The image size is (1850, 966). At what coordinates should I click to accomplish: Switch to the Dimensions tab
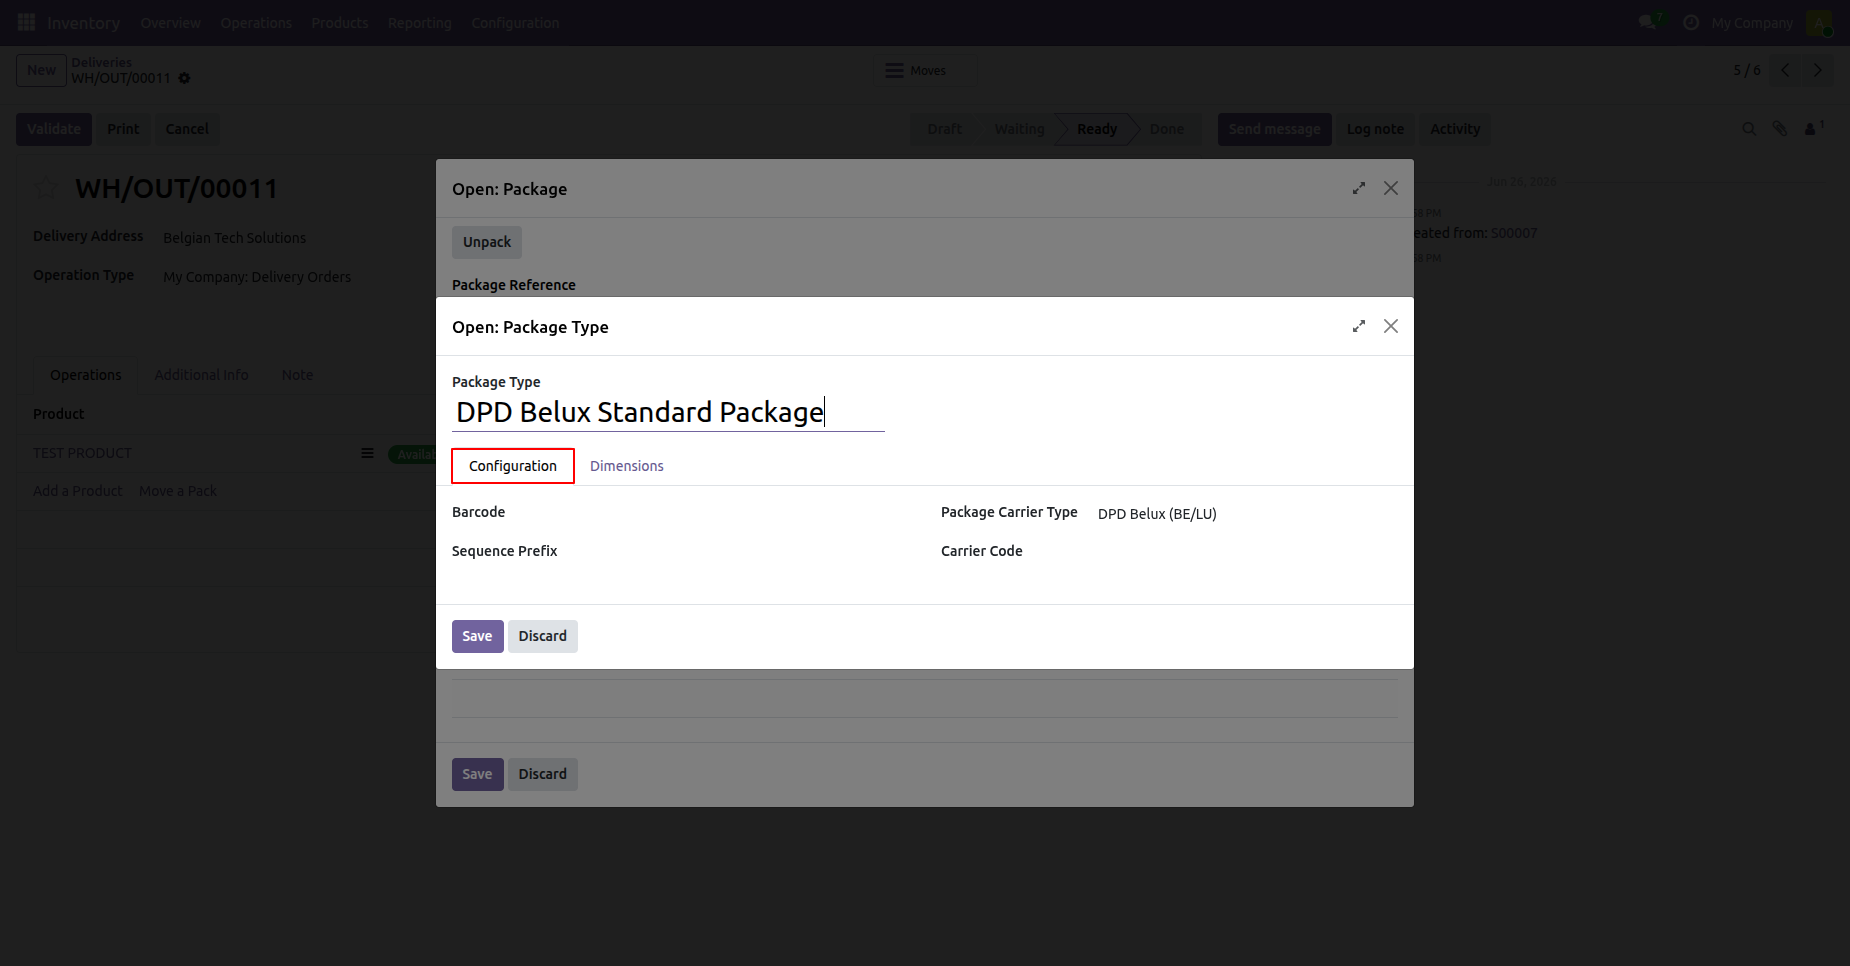[x=627, y=466]
